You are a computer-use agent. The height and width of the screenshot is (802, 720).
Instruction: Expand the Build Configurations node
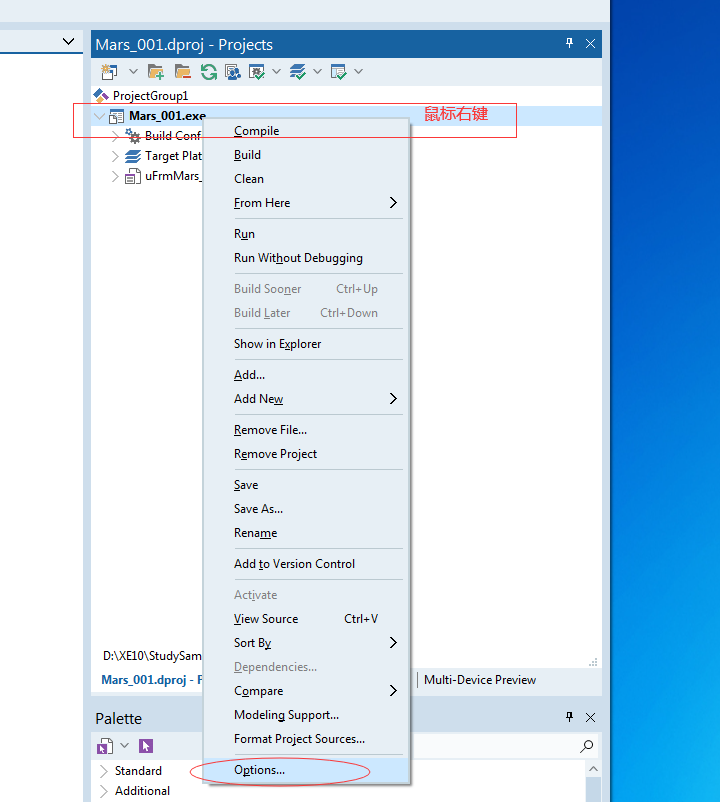click(115, 136)
